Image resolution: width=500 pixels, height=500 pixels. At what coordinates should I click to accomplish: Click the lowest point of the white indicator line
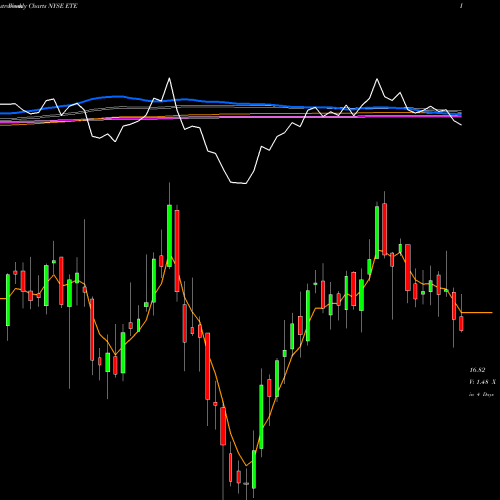tap(246, 183)
